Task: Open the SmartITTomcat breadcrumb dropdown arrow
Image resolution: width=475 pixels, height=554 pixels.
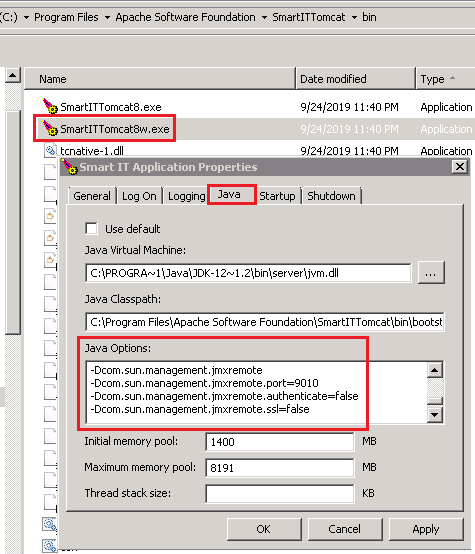Action: pos(354,17)
